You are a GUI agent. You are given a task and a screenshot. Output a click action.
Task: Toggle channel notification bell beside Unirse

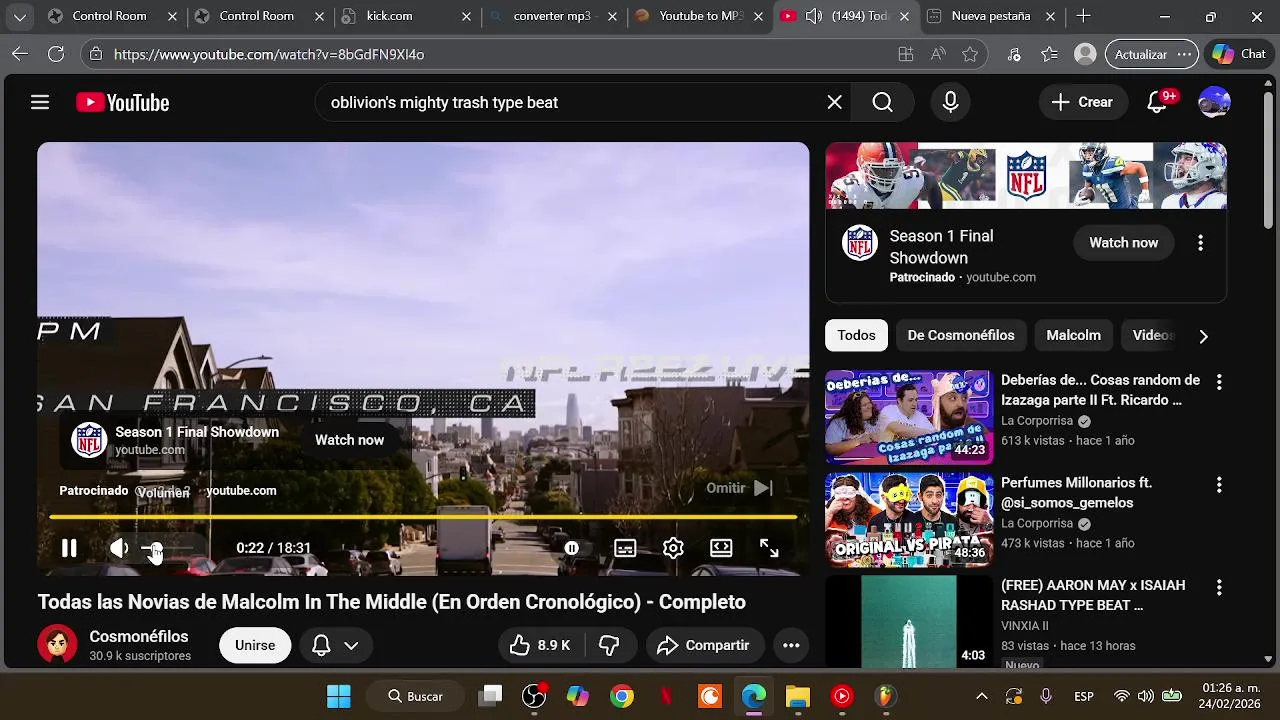[321, 646]
